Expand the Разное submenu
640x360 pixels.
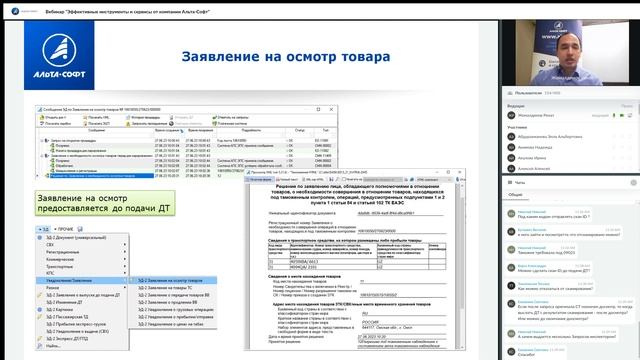(83, 288)
